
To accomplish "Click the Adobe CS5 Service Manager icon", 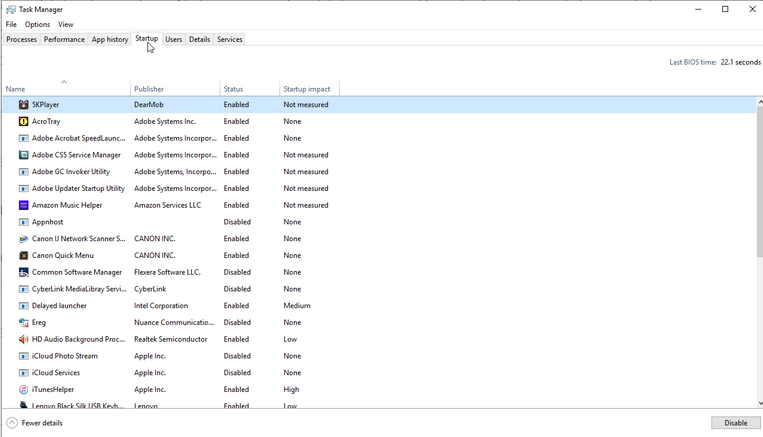I will click(23, 155).
